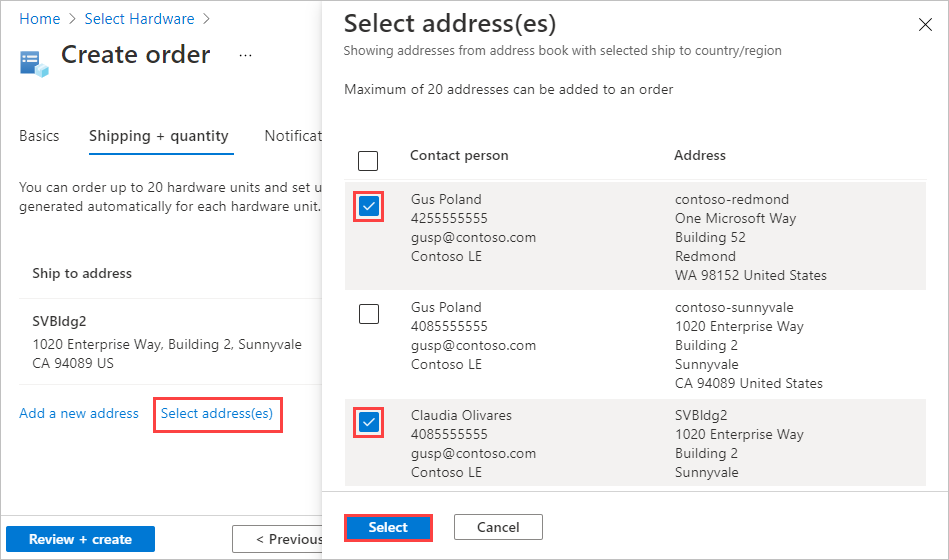The height and width of the screenshot is (560, 949).
Task: Go back with the Previous button
Action: (277, 539)
